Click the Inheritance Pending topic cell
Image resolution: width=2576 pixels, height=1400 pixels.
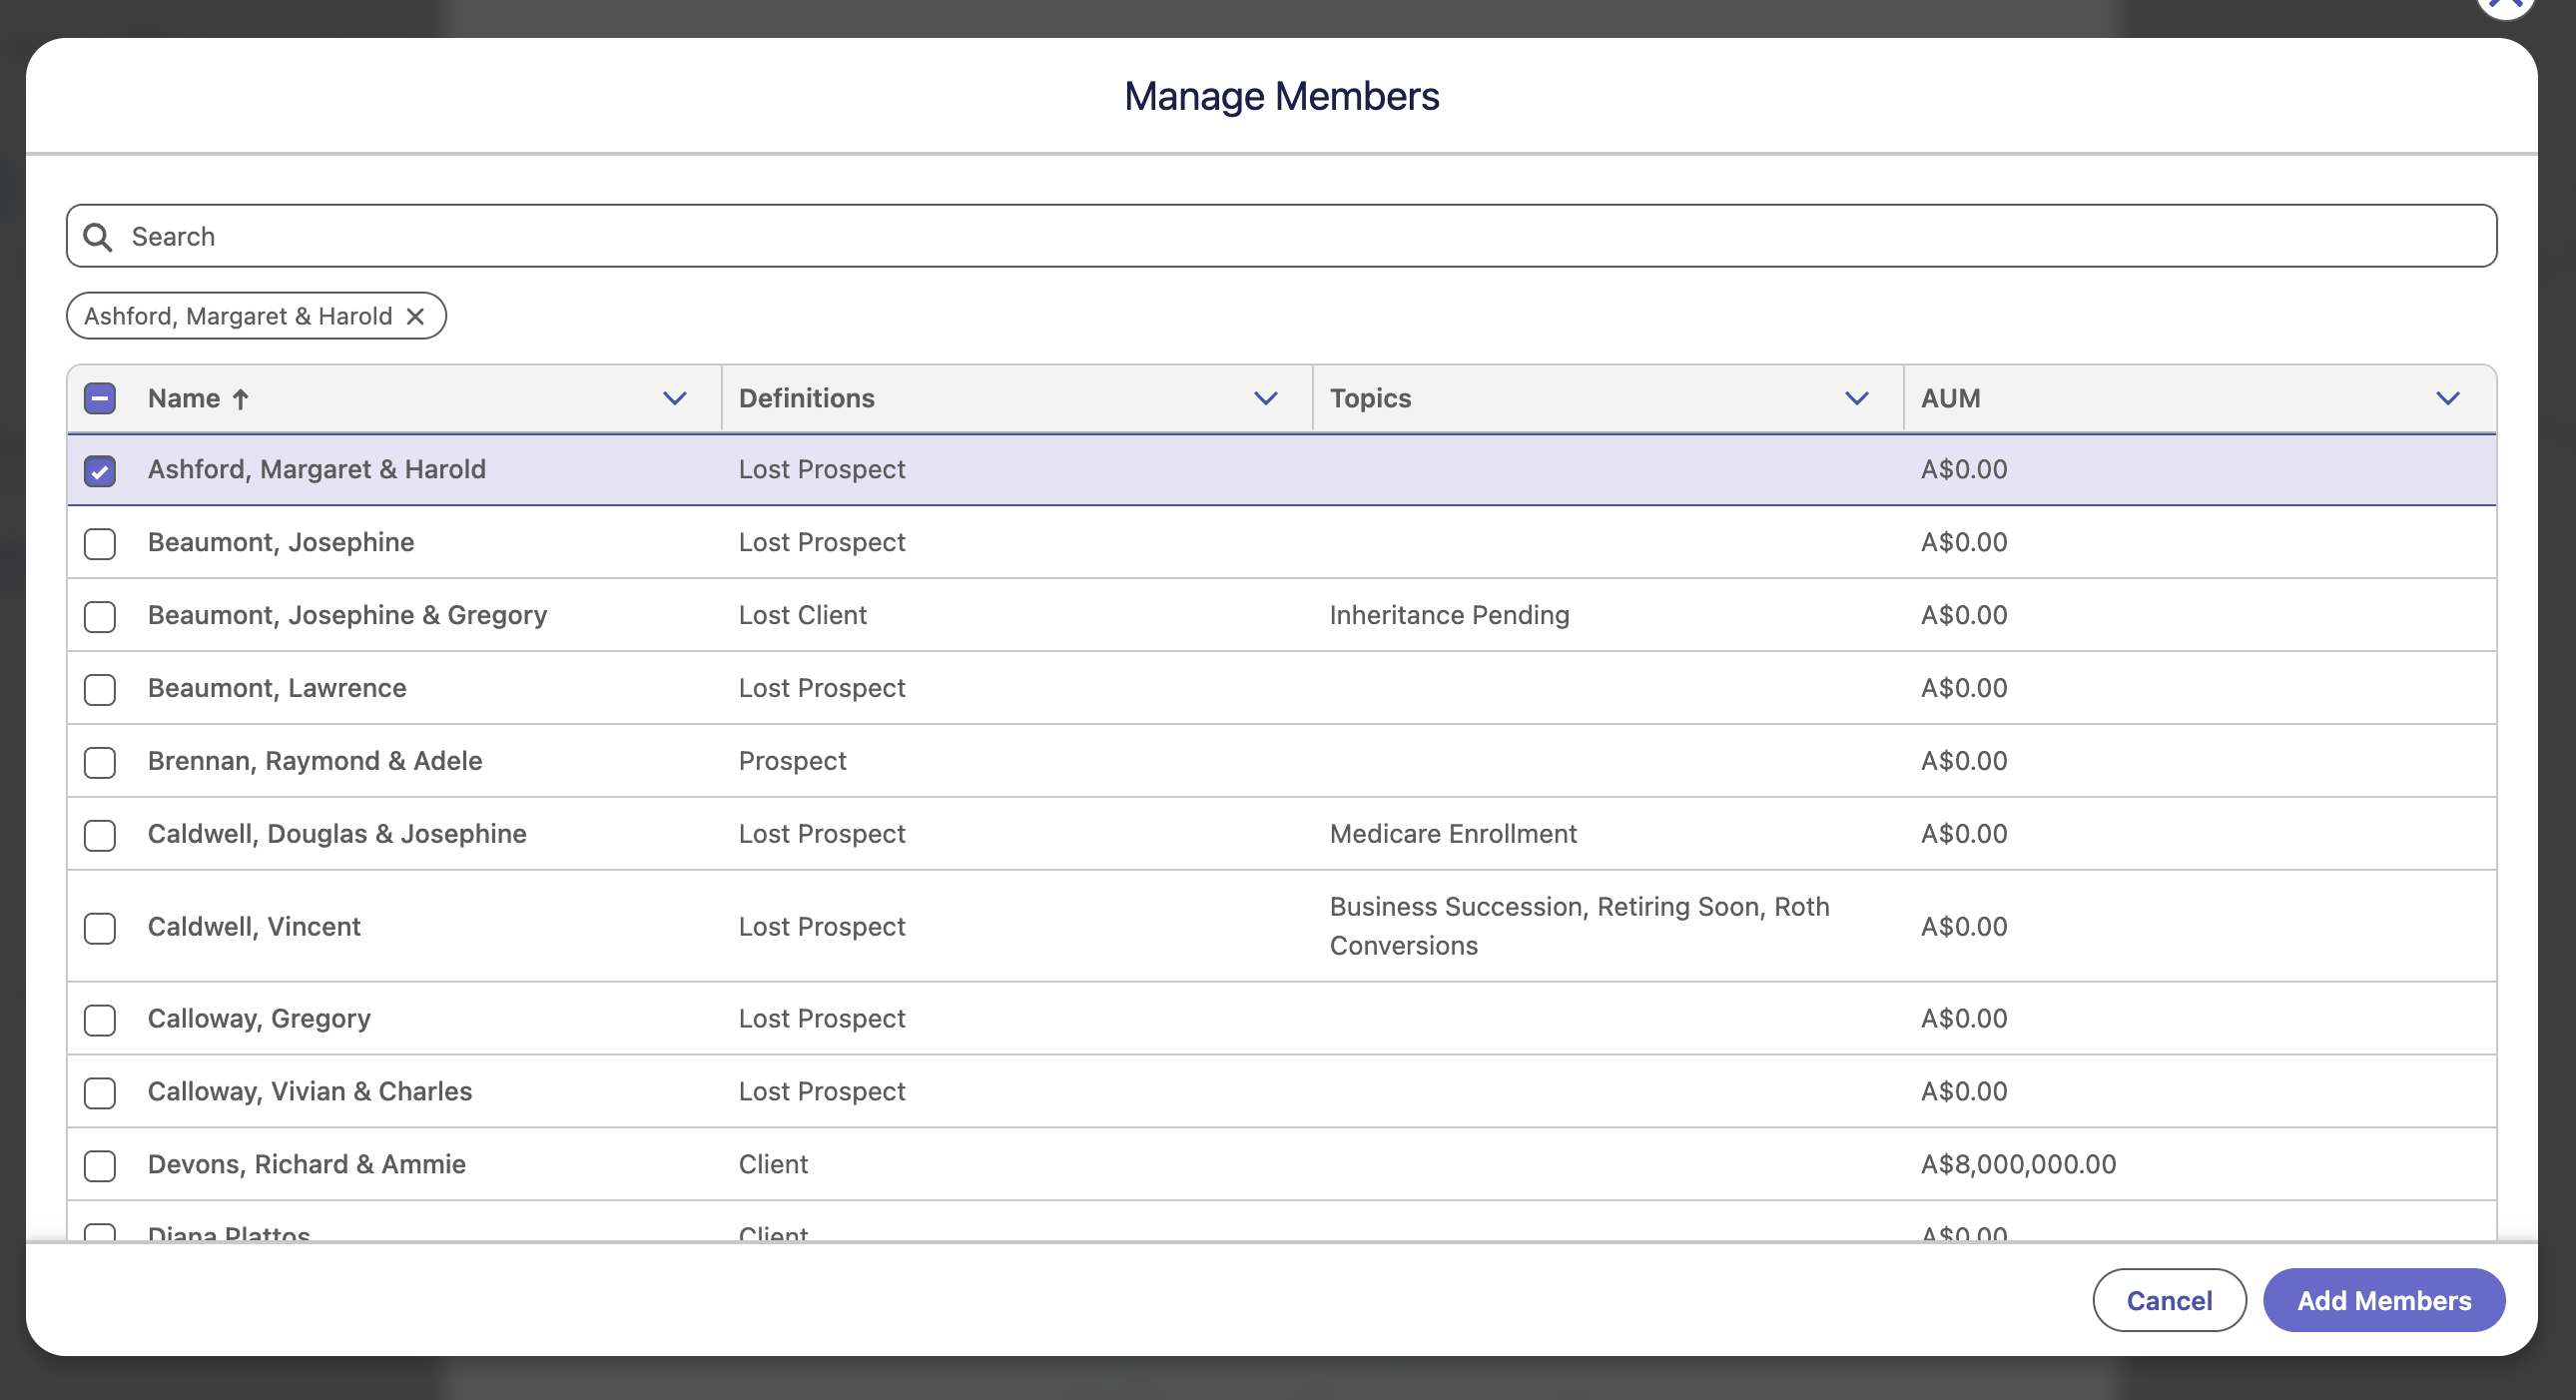(x=1449, y=615)
